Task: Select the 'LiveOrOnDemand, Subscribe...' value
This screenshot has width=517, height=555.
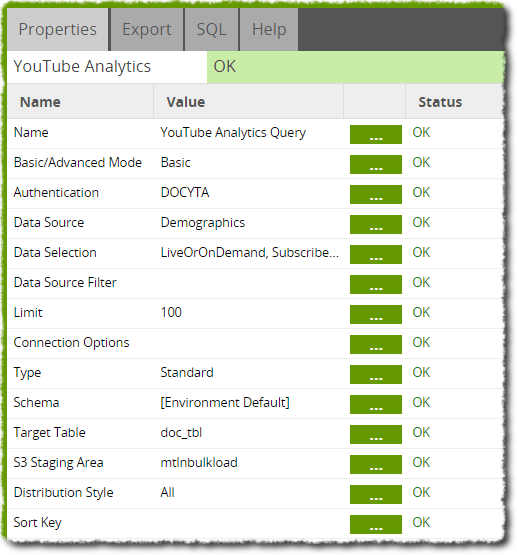Action: [x=249, y=252]
